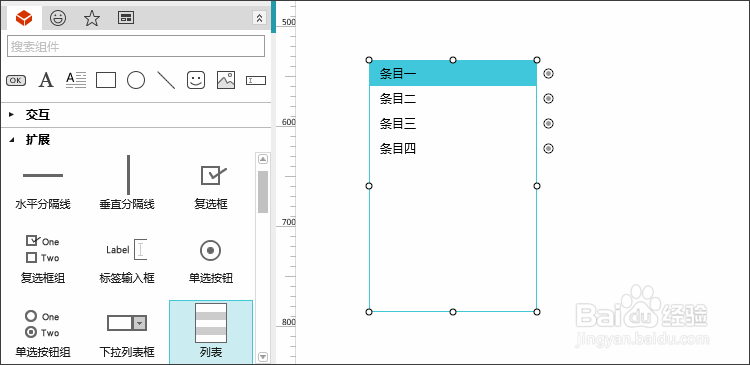750x365 pixels.
Task: Select the text label A tool
Action: click(x=46, y=80)
